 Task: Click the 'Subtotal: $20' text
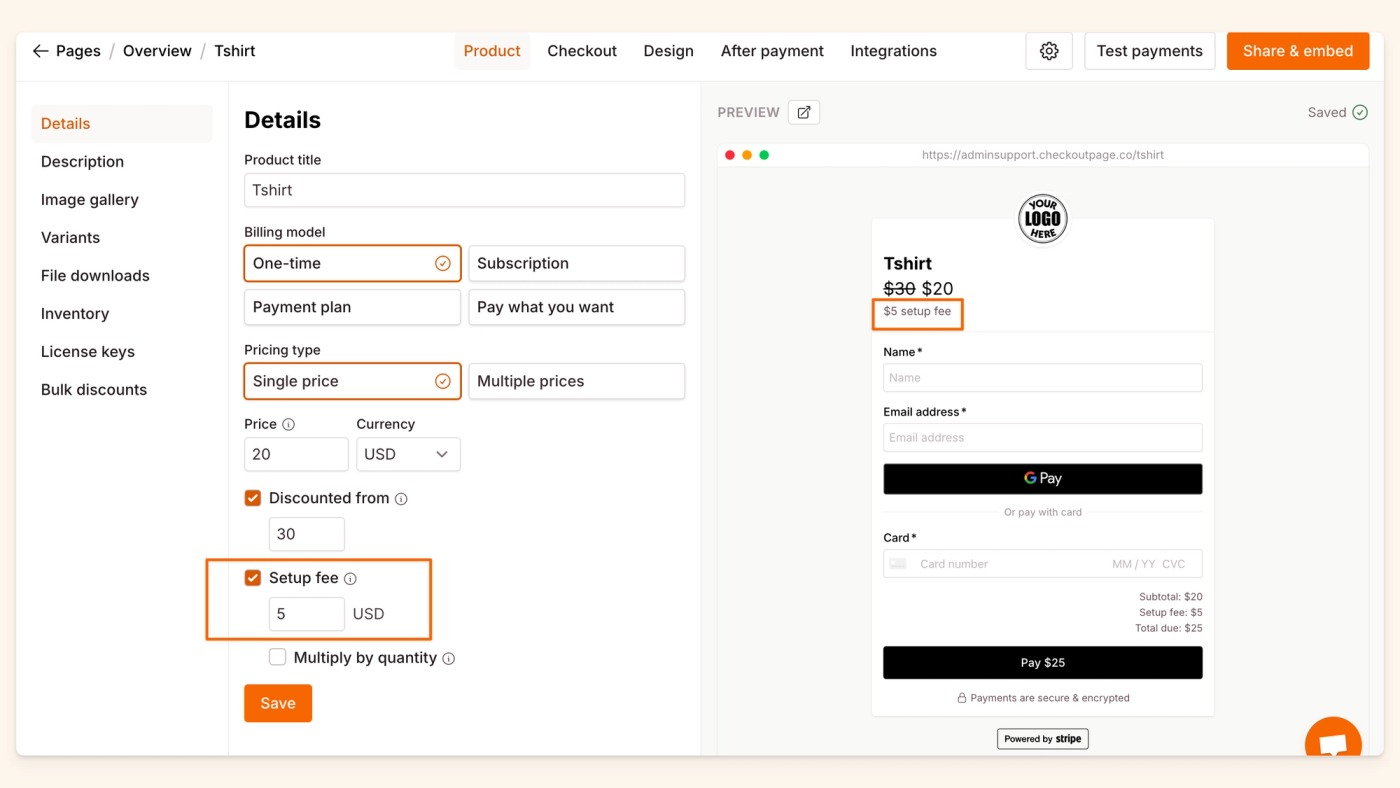pos(1172,597)
